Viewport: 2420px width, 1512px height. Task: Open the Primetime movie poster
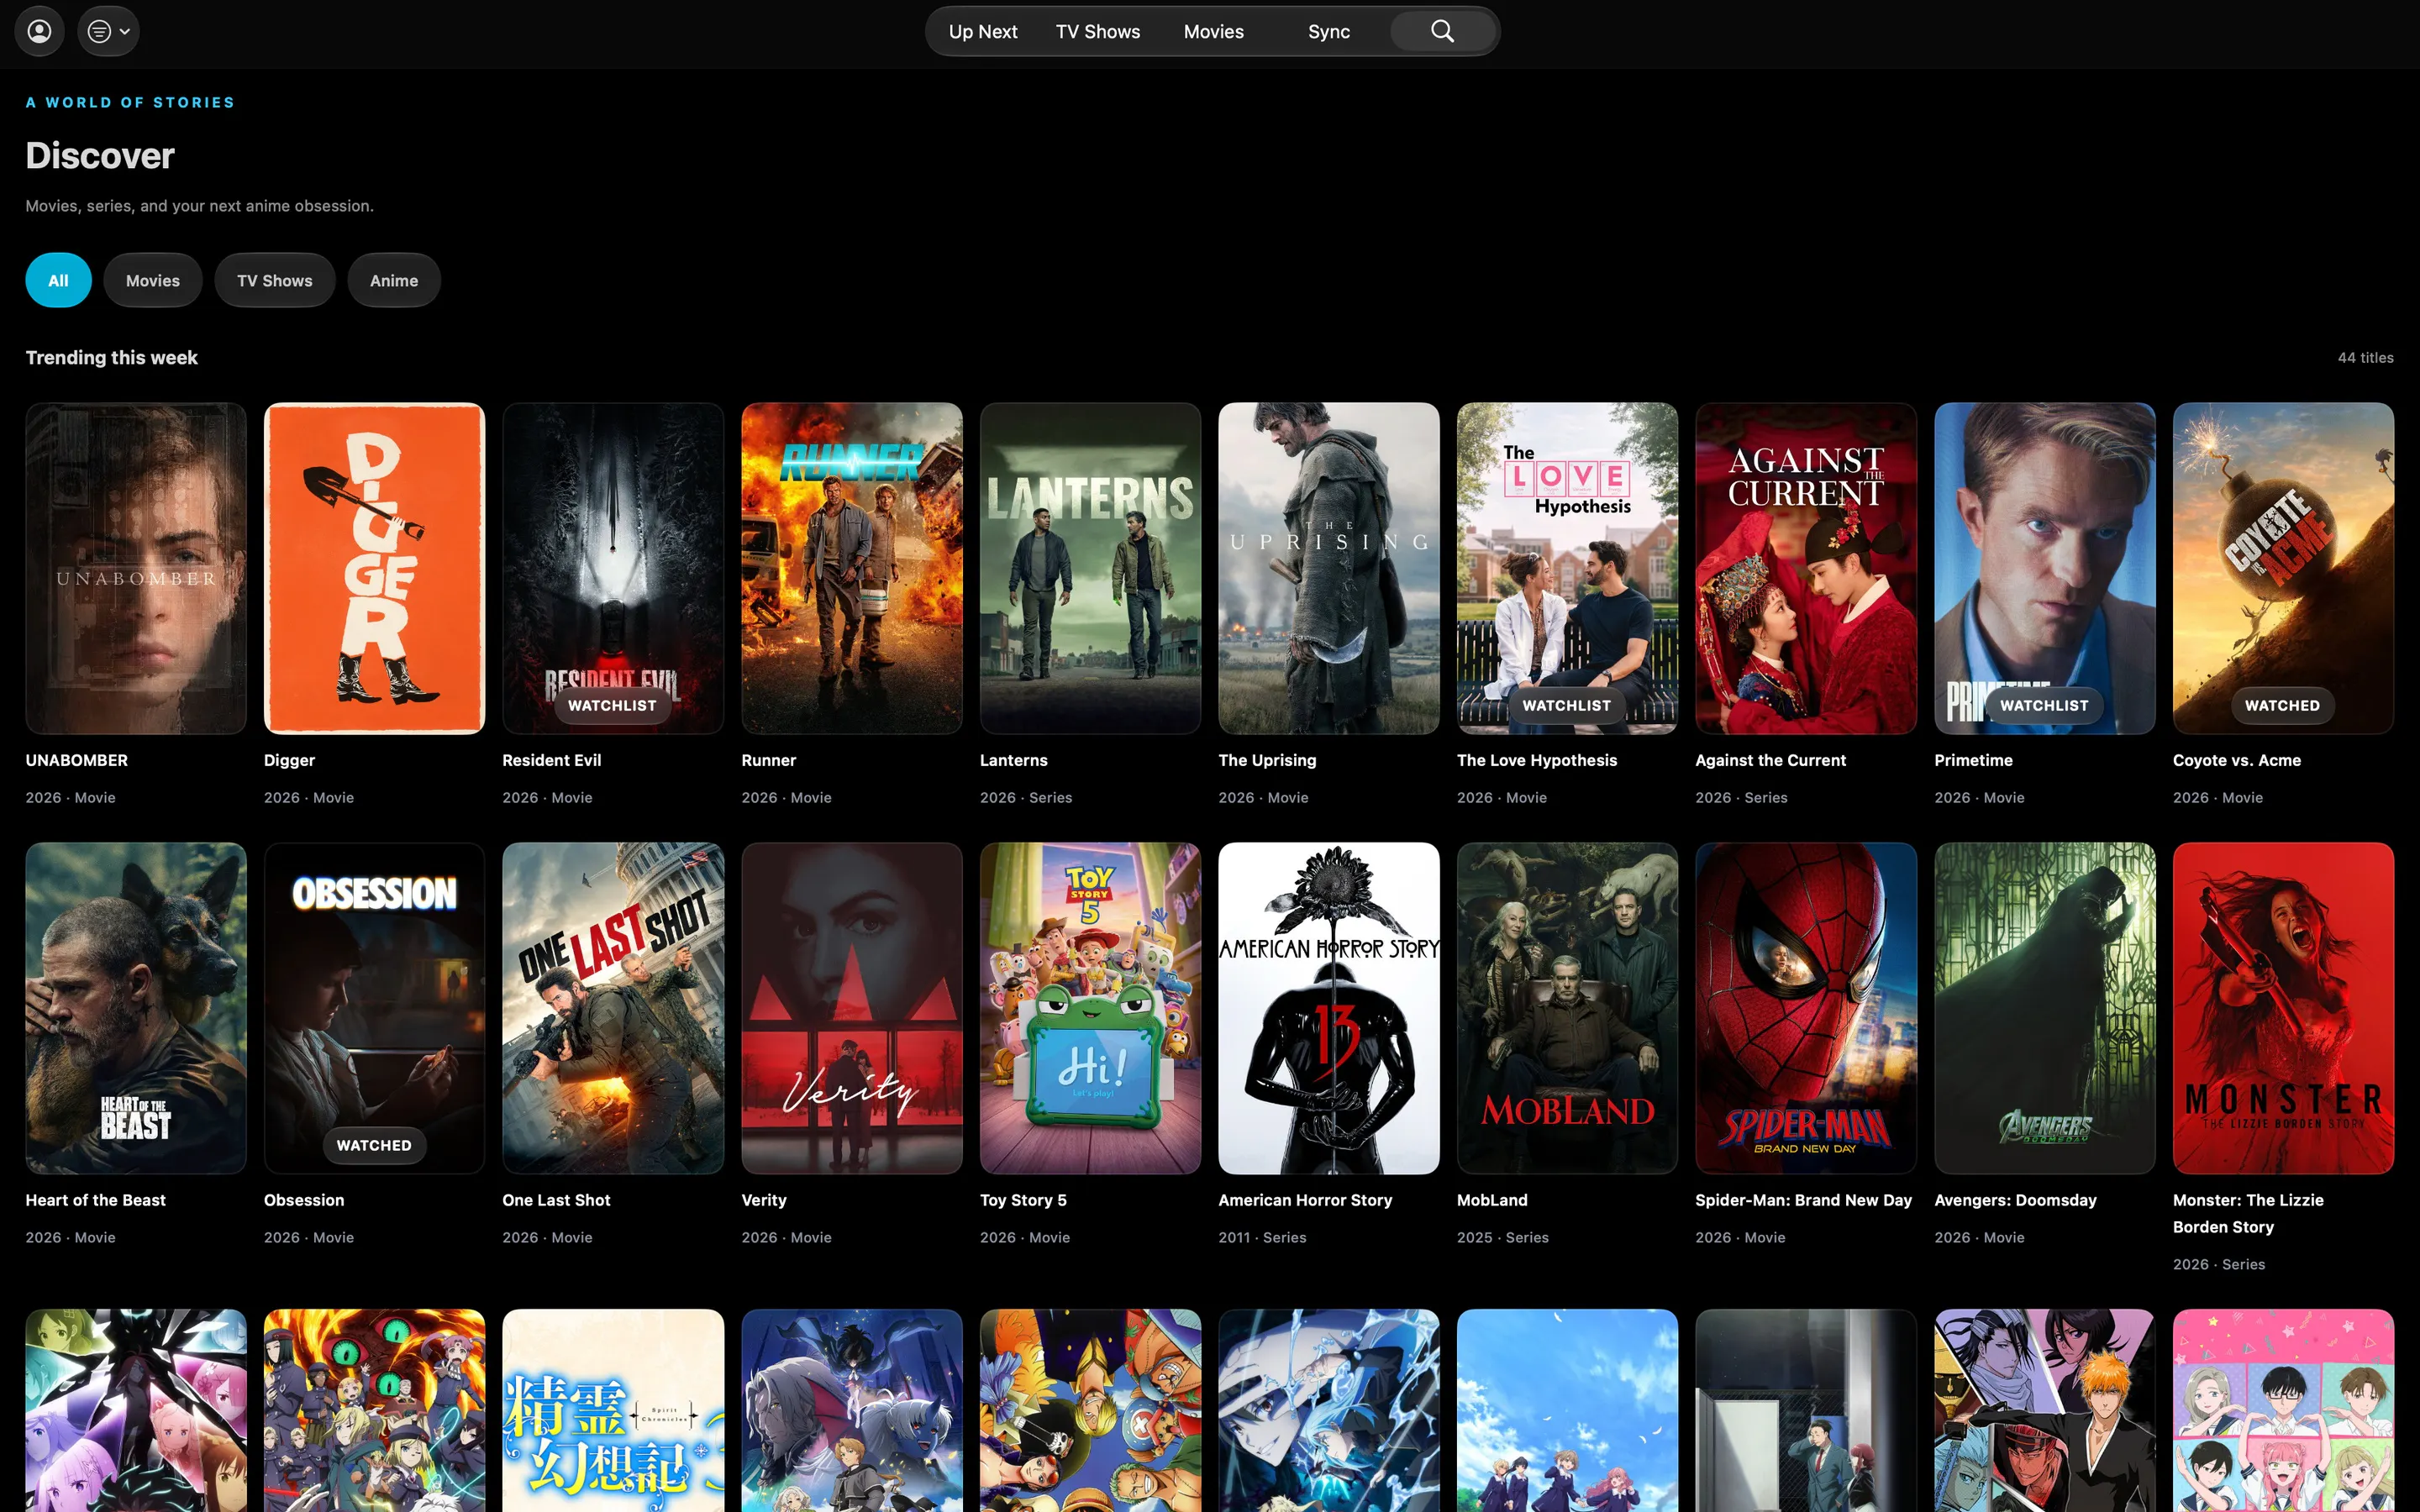[2045, 568]
